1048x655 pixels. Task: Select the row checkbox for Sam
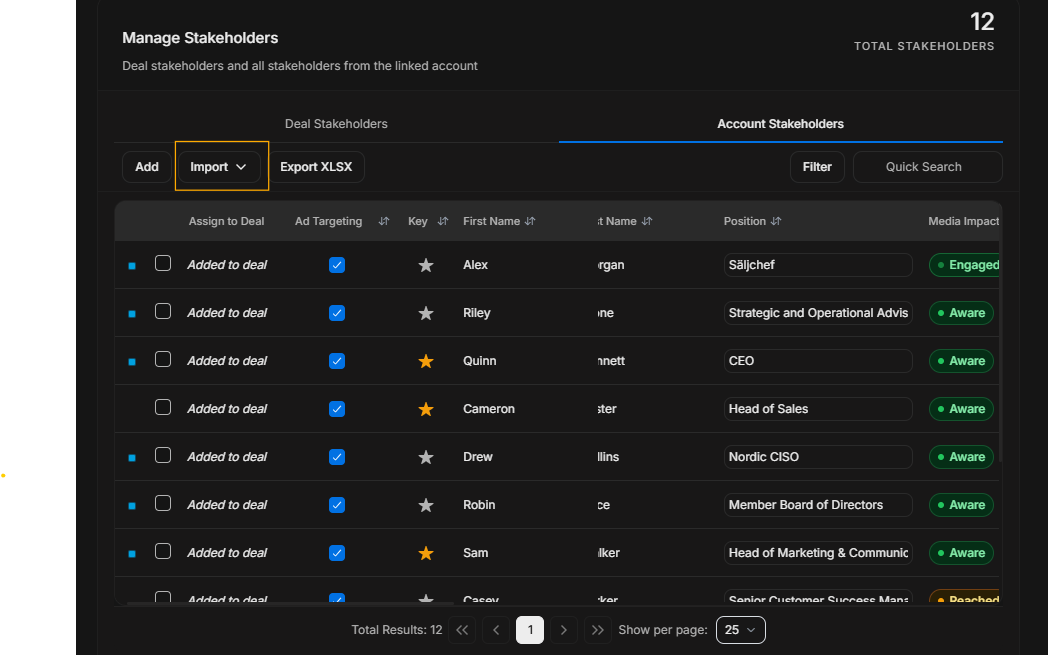click(163, 551)
